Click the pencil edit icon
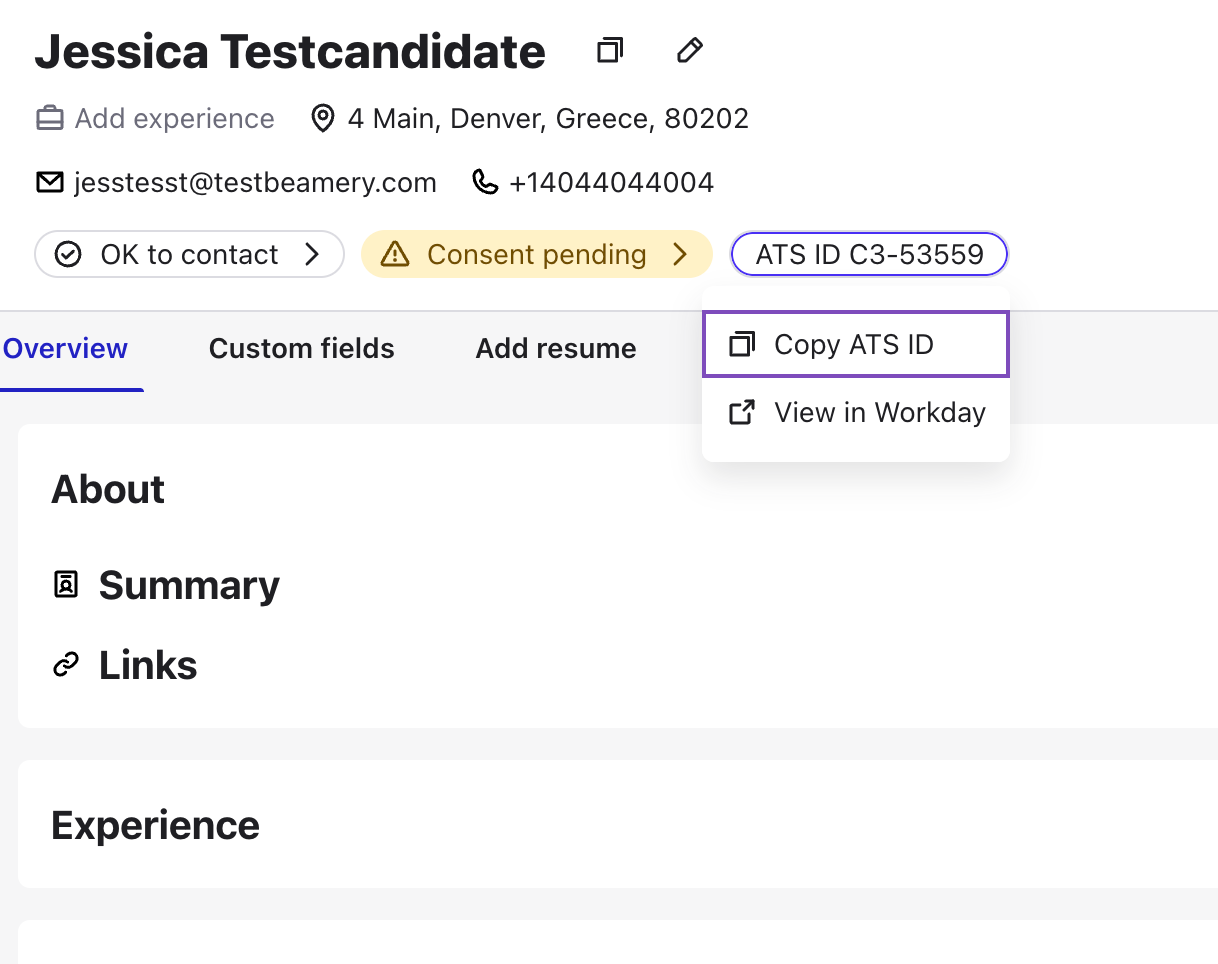Image resolution: width=1218 pixels, height=964 pixels. (x=689, y=50)
